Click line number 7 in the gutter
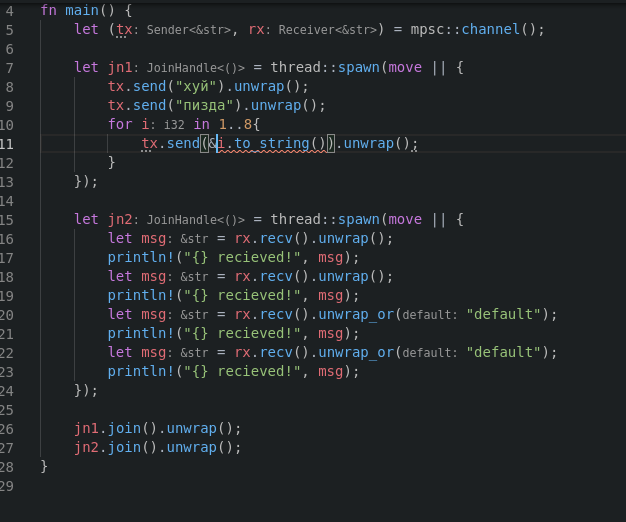The width and height of the screenshot is (626, 522). 10,68
